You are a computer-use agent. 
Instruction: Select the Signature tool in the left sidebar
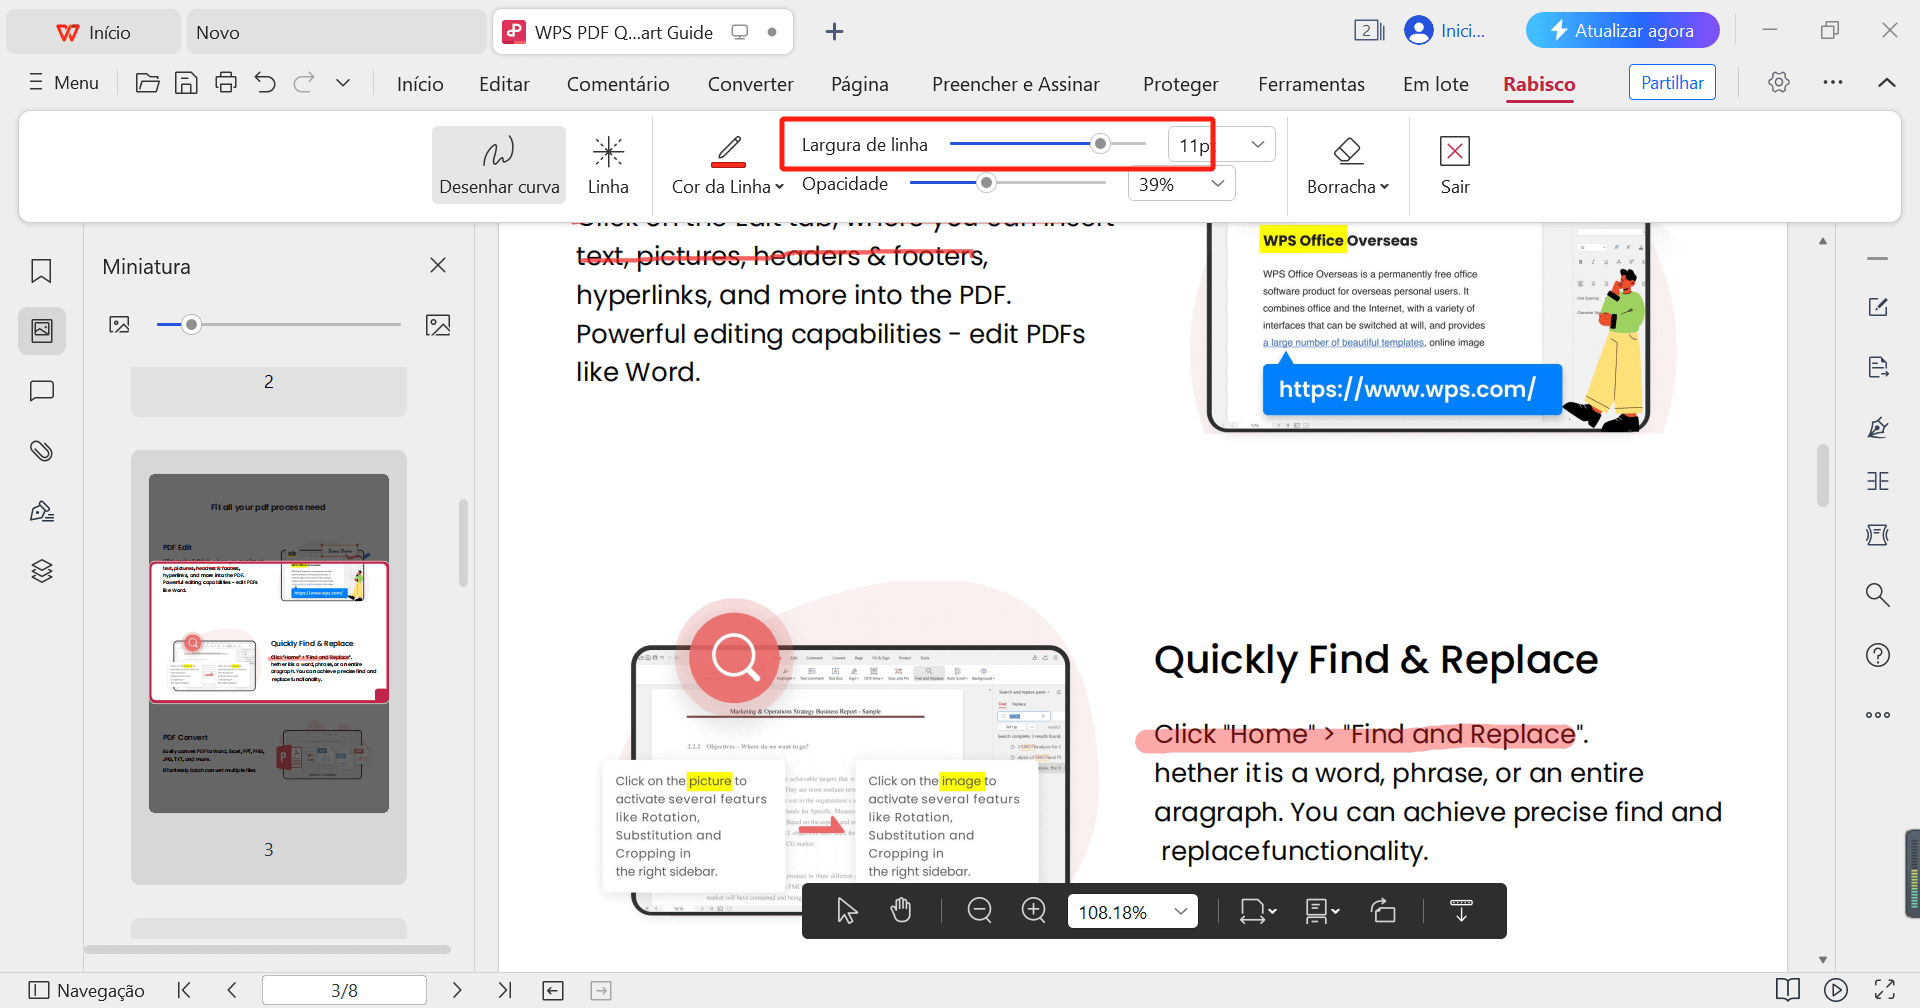click(x=41, y=510)
